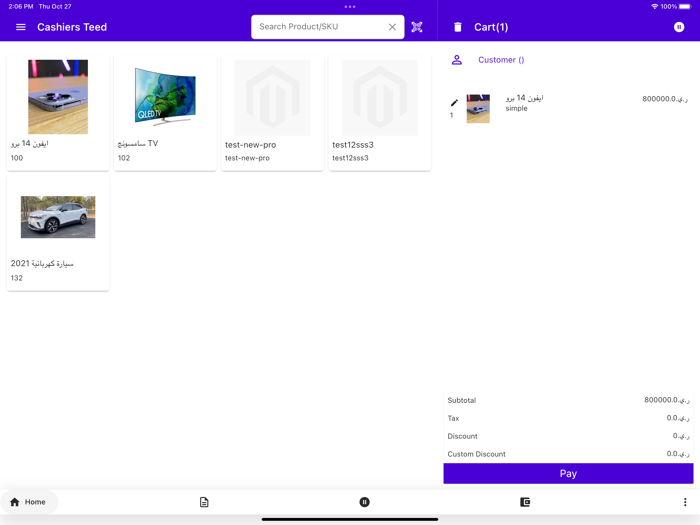Click the Custom Discount row label
The width and height of the screenshot is (700, 525).
tap(476, 454)
